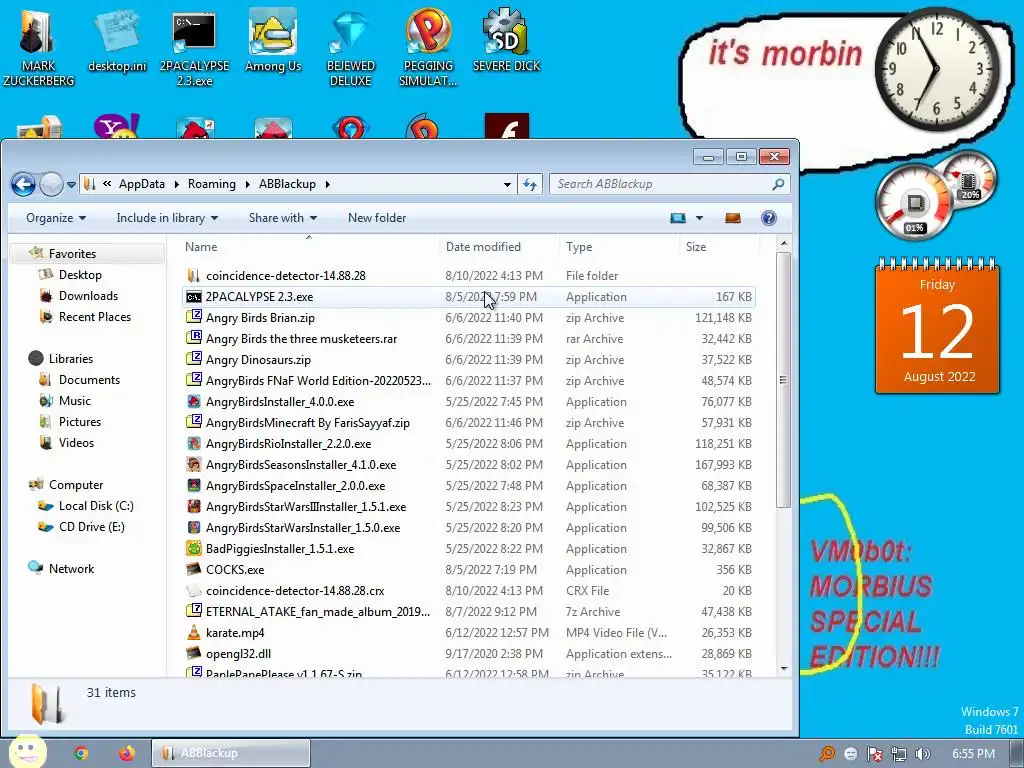Screen dimensions: 1024x768
Task: Go back with the Back arrow button
Action: click(x=24, y=184)
